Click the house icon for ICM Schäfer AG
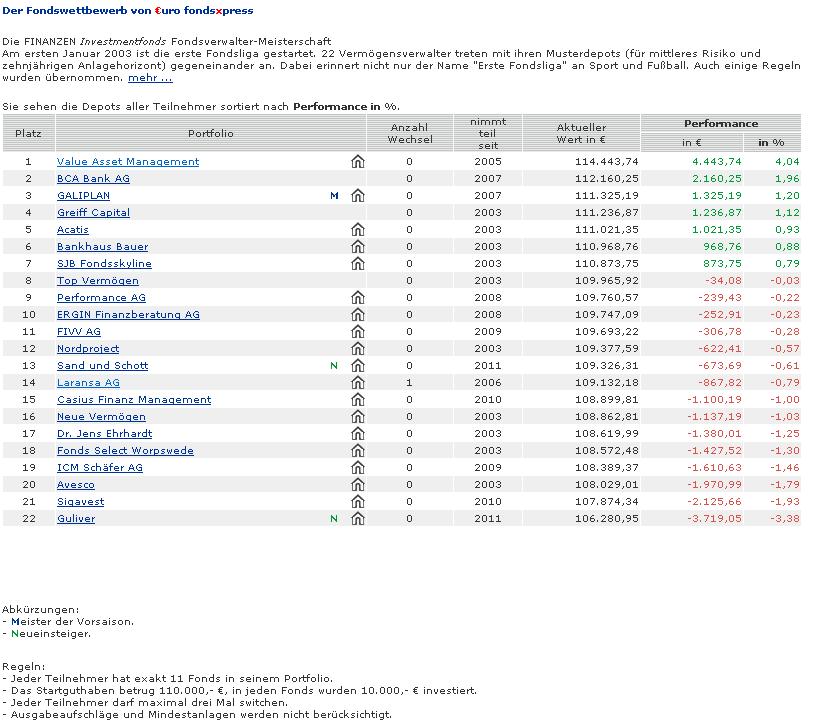This screenshot has width=816, height=724. click(358, 467)
